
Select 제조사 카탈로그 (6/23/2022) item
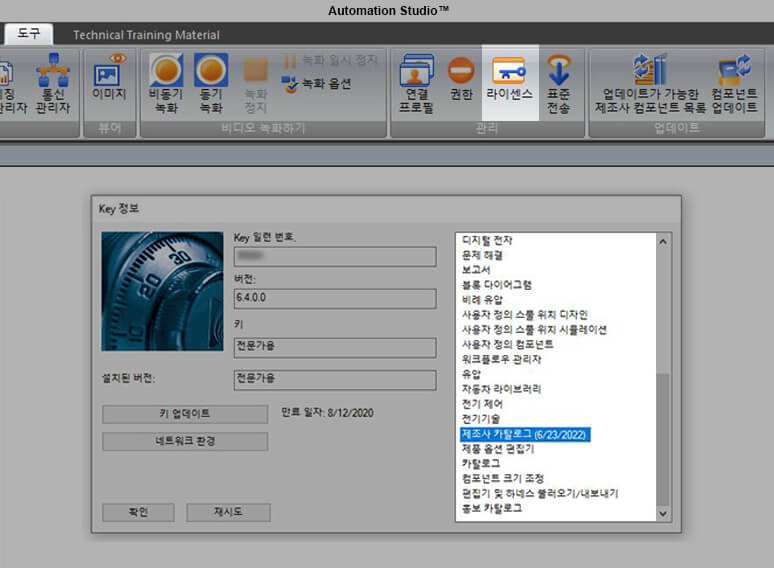click(x=524, y=434)
